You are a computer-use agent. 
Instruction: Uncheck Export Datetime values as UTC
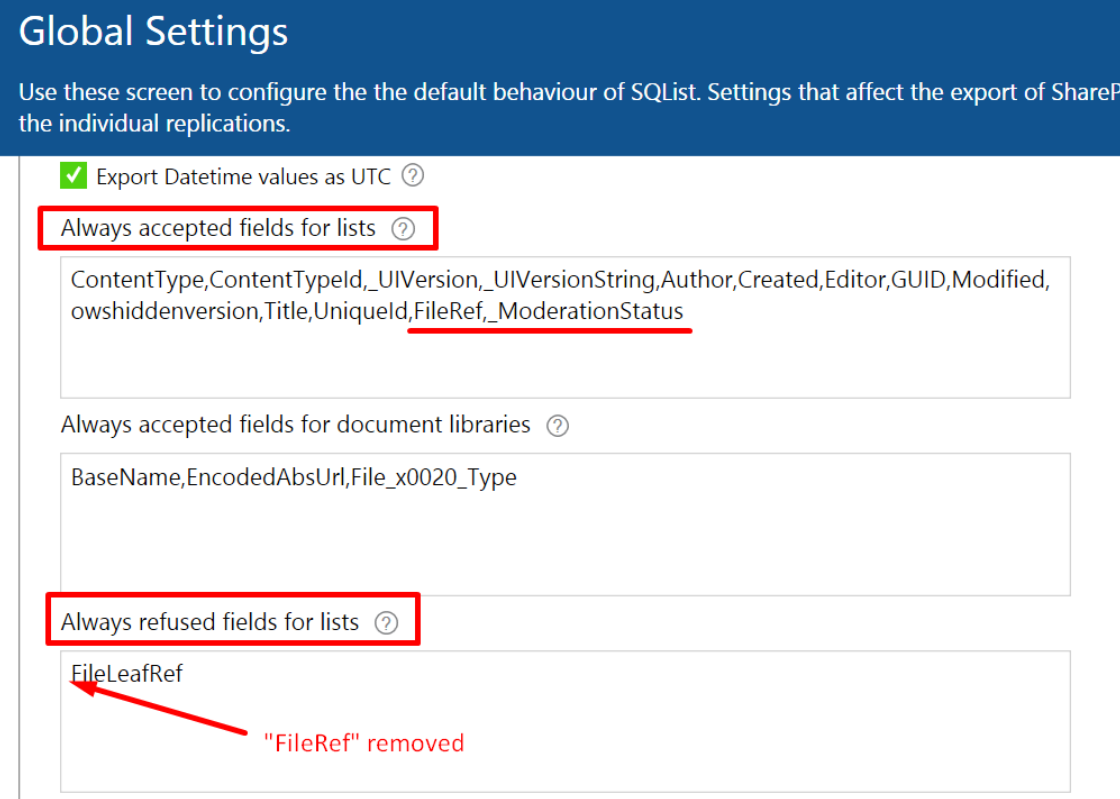74,176
